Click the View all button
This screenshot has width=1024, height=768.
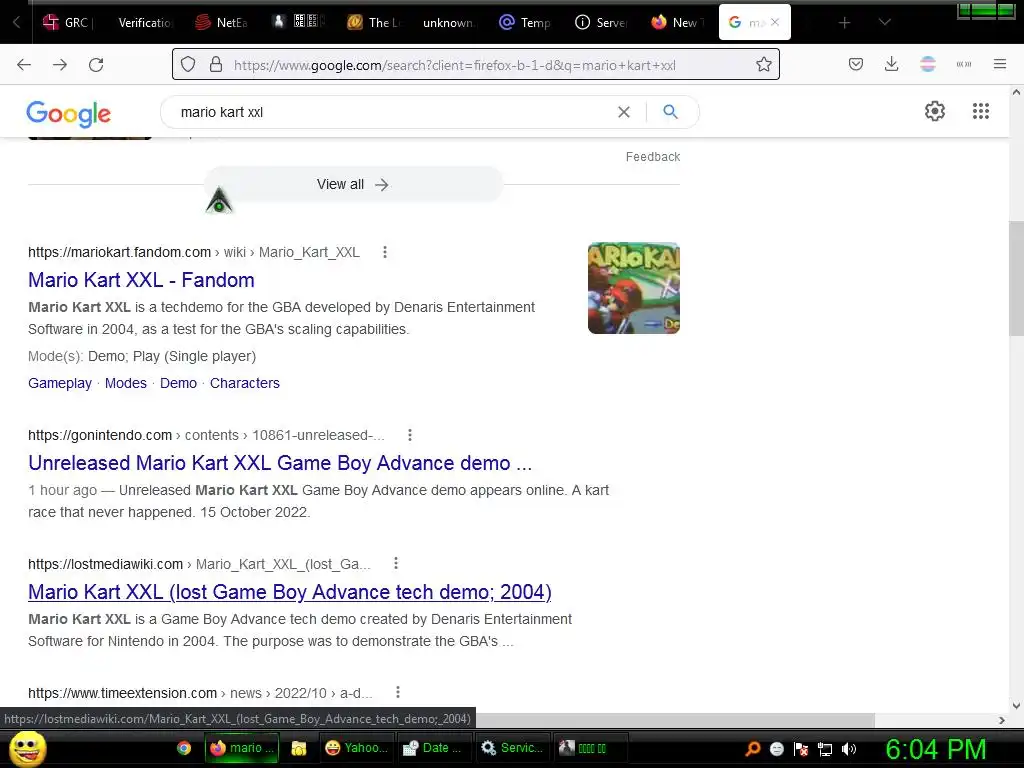[x=353, y=184]
